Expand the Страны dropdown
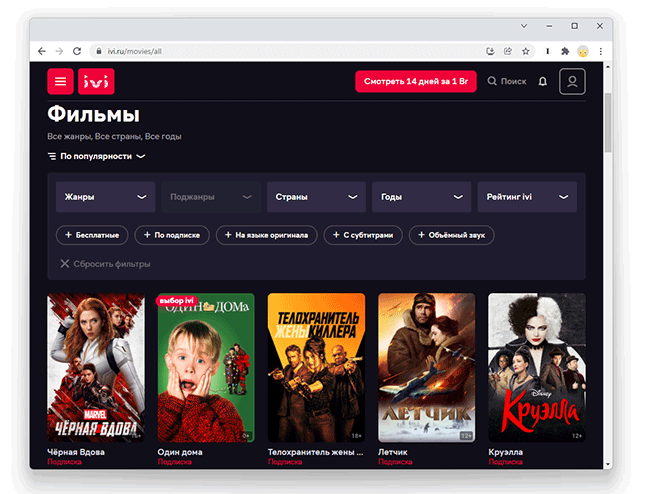The width and height of the screenshot is (650, 494). (316, 197)
